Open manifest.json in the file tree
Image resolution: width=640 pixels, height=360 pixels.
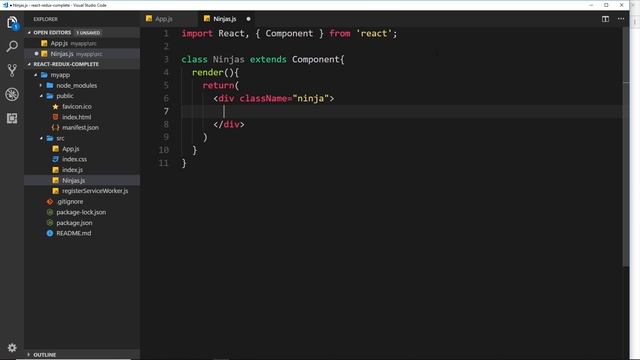(80, 128)
